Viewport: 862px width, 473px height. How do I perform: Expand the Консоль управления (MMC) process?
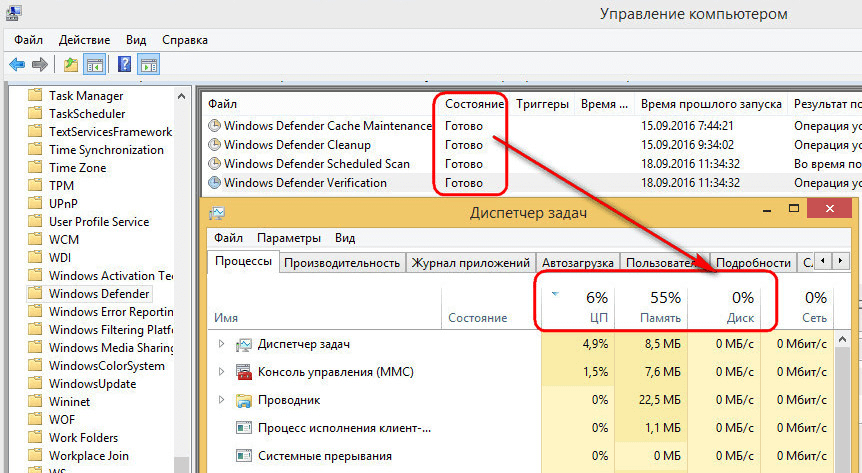click(221, 372)
